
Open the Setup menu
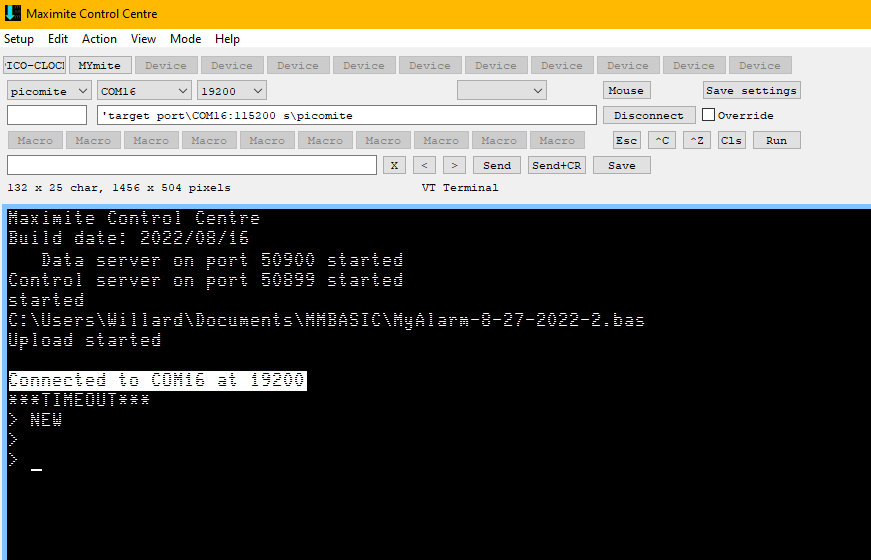(19, 39)
